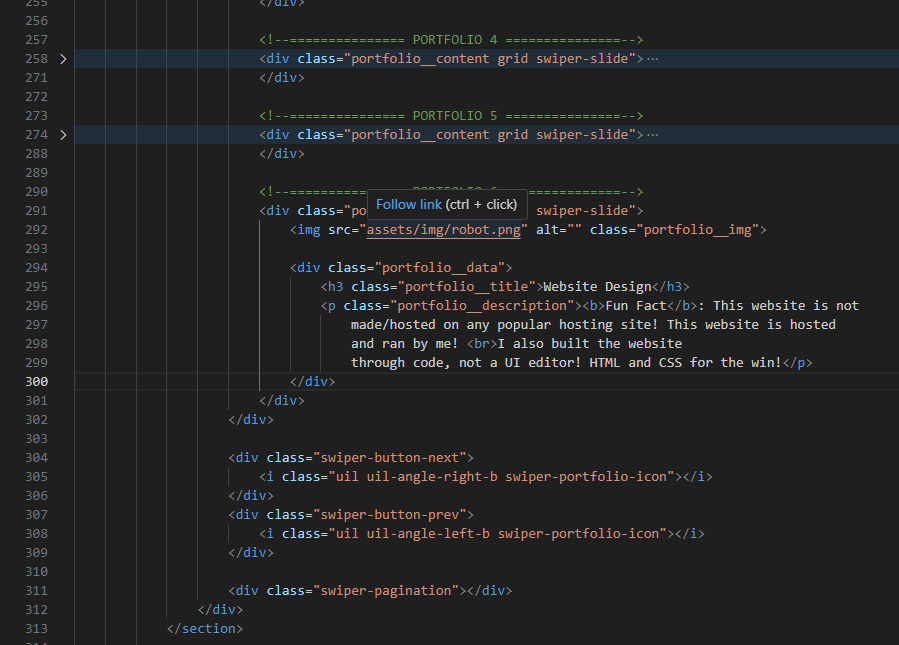Click the ellipsis after the line 274 div
The width and height of the screenshot is (899, 645).
pos(653,135)
